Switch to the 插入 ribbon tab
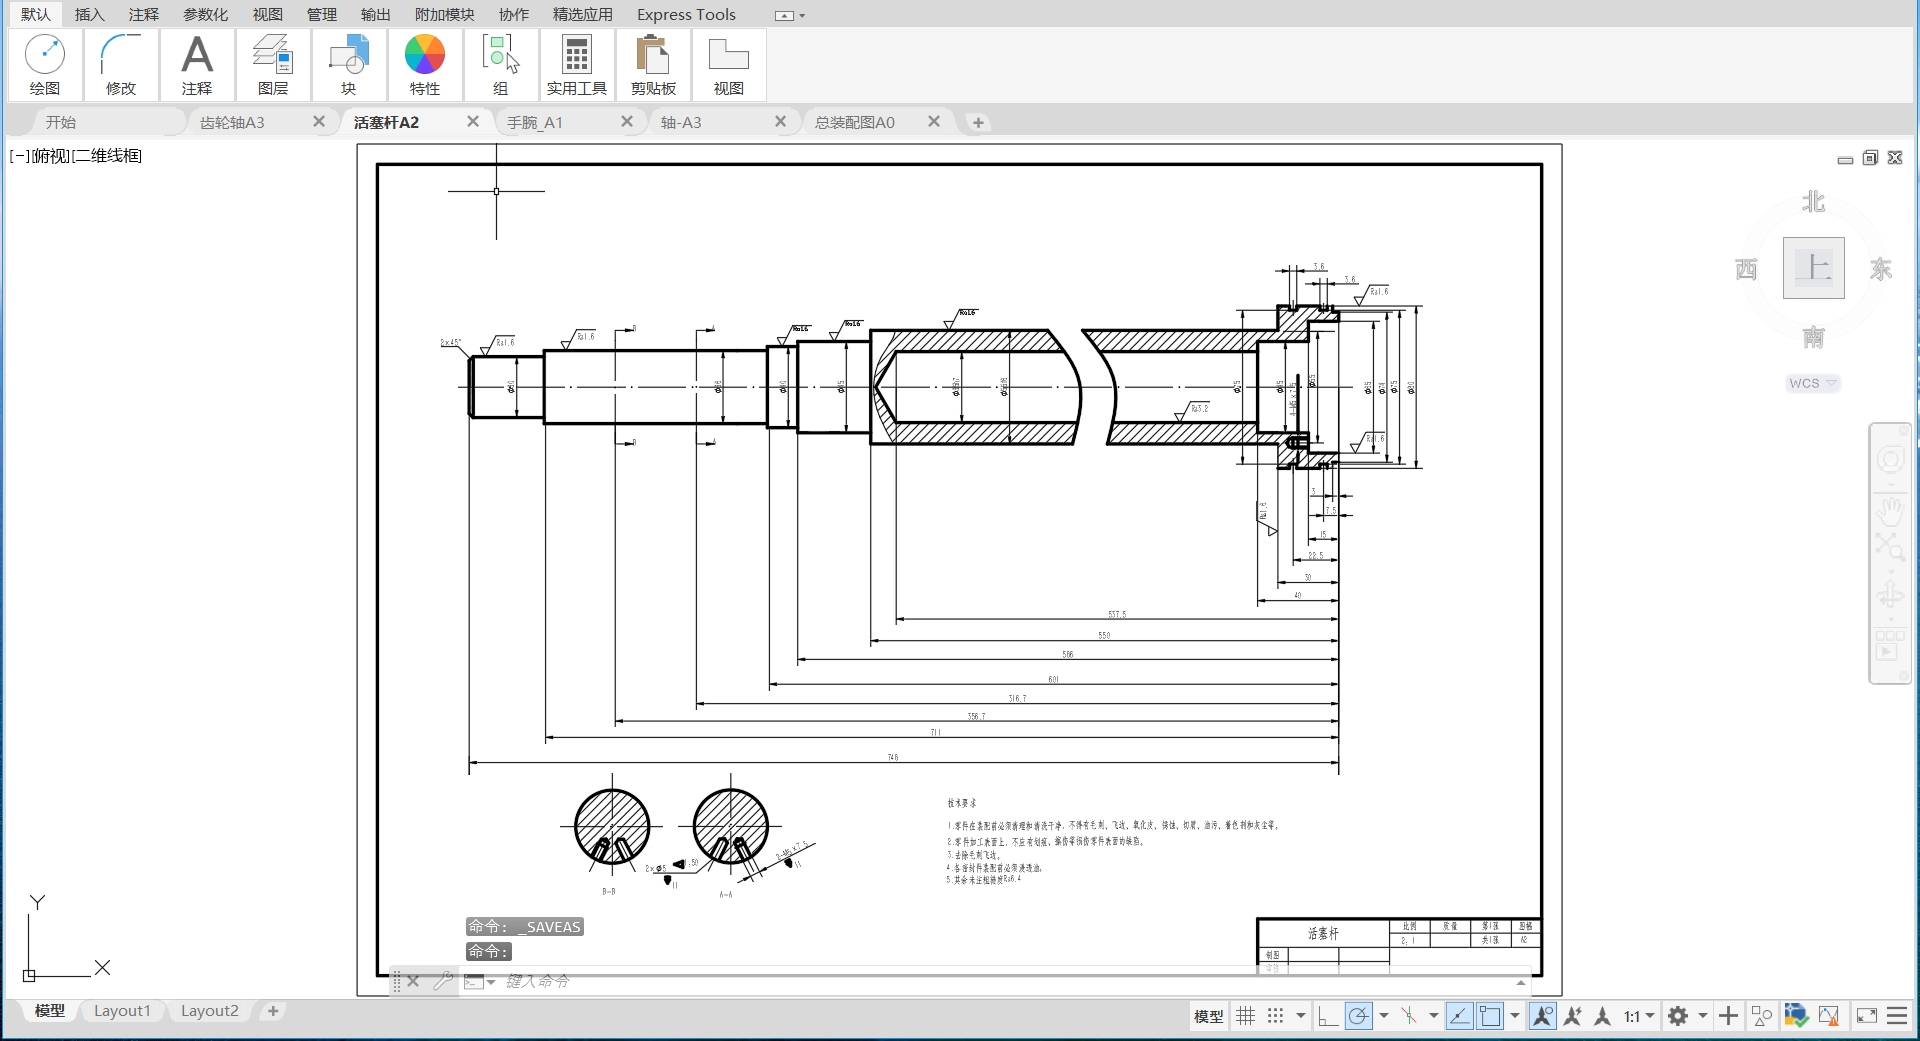The height and width of the screenshot is (1041, 1920). tap(90, 14)
